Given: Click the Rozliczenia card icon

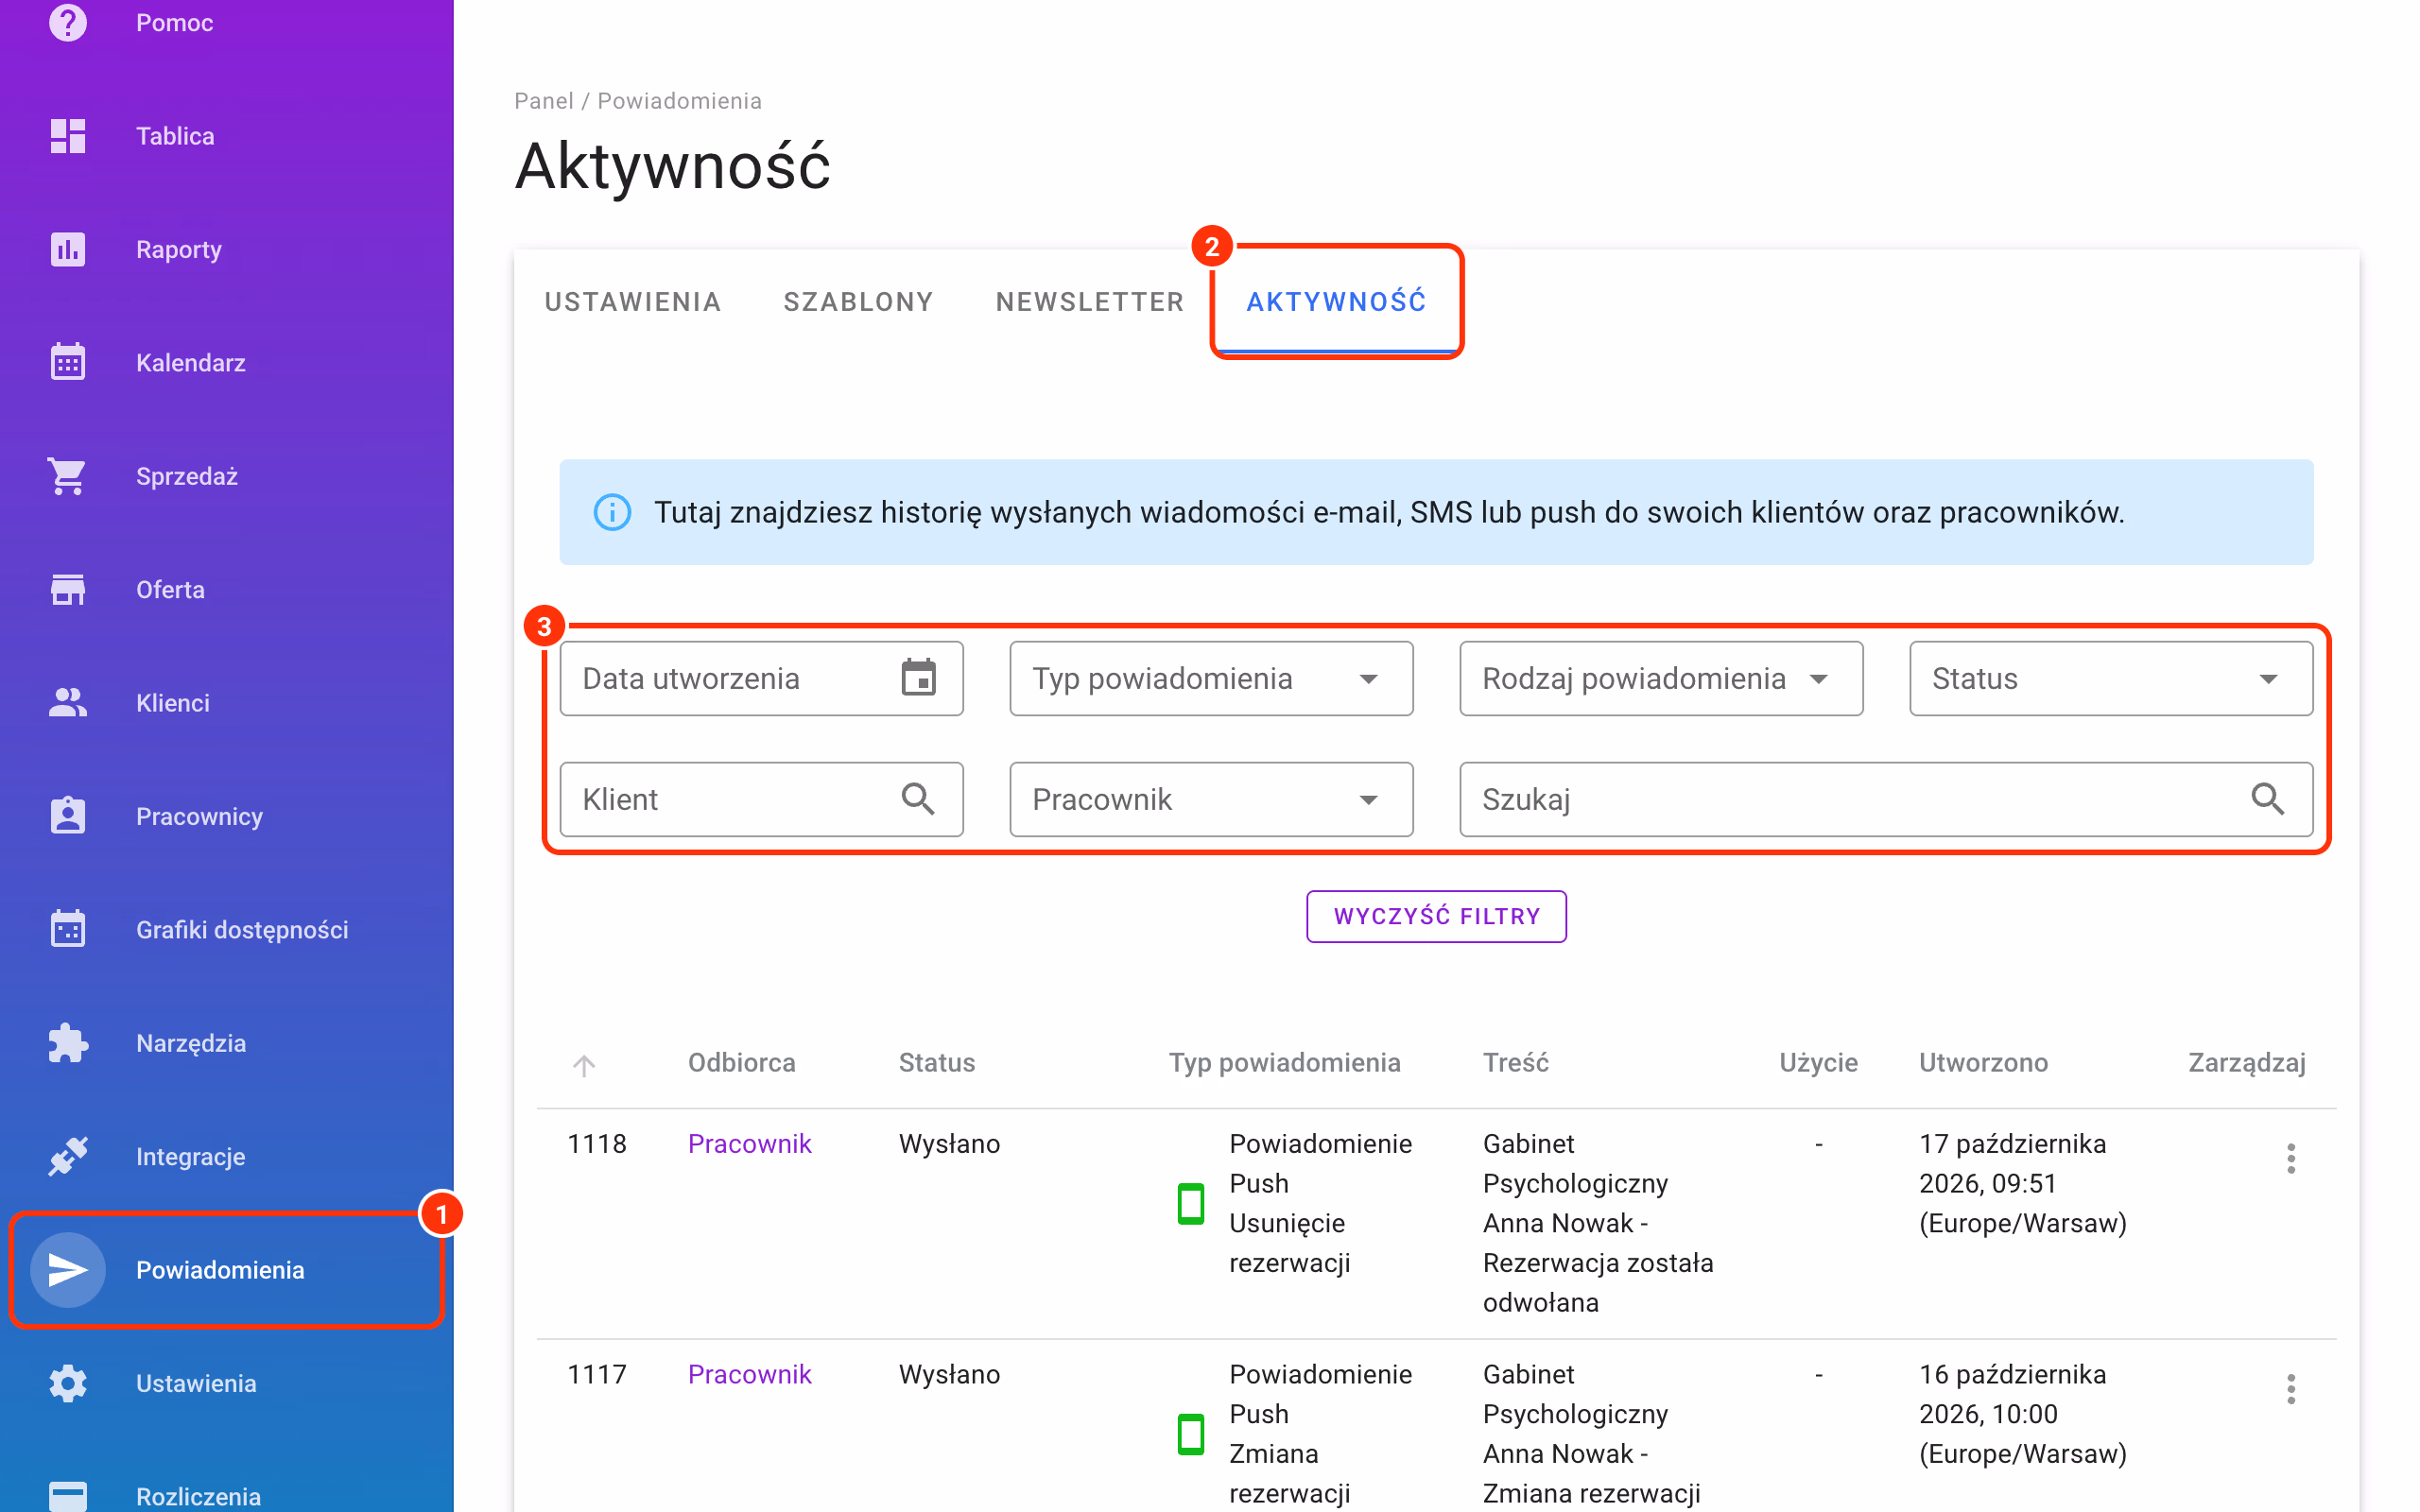Looking at the screenshot, I should click(67, 1496).
